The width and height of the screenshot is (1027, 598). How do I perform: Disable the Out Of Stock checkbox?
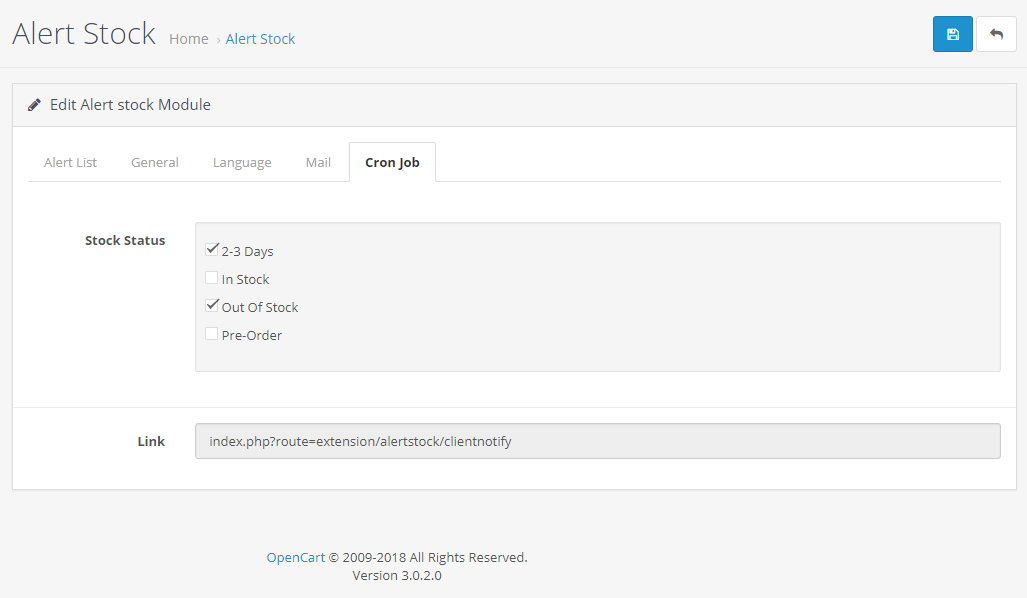pos(212,306)
